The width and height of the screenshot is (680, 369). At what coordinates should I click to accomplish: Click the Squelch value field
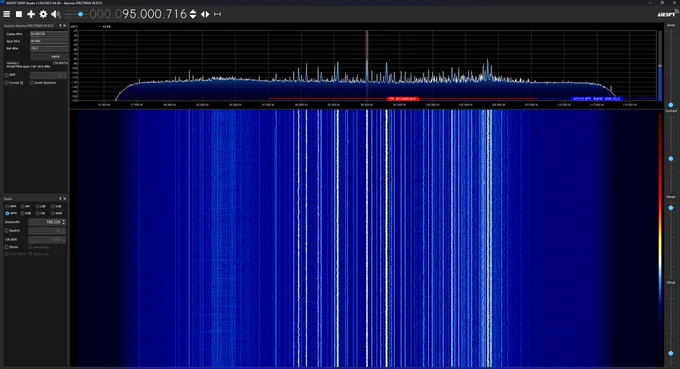[x=47, y=231]
